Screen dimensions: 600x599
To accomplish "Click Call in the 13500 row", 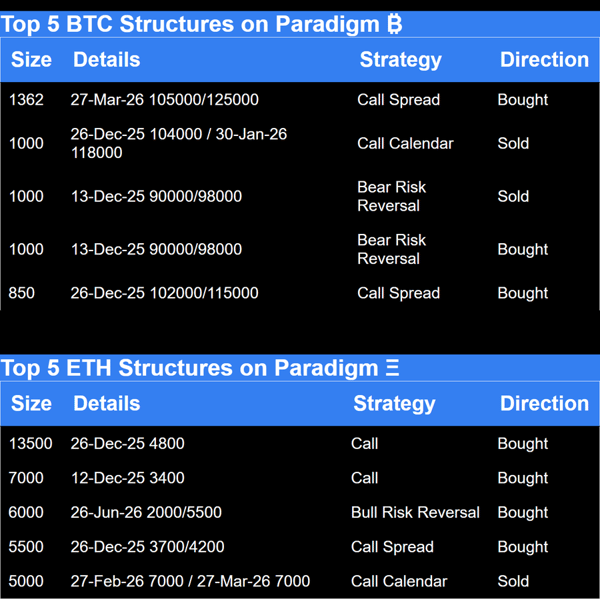I will click(365, 444).
